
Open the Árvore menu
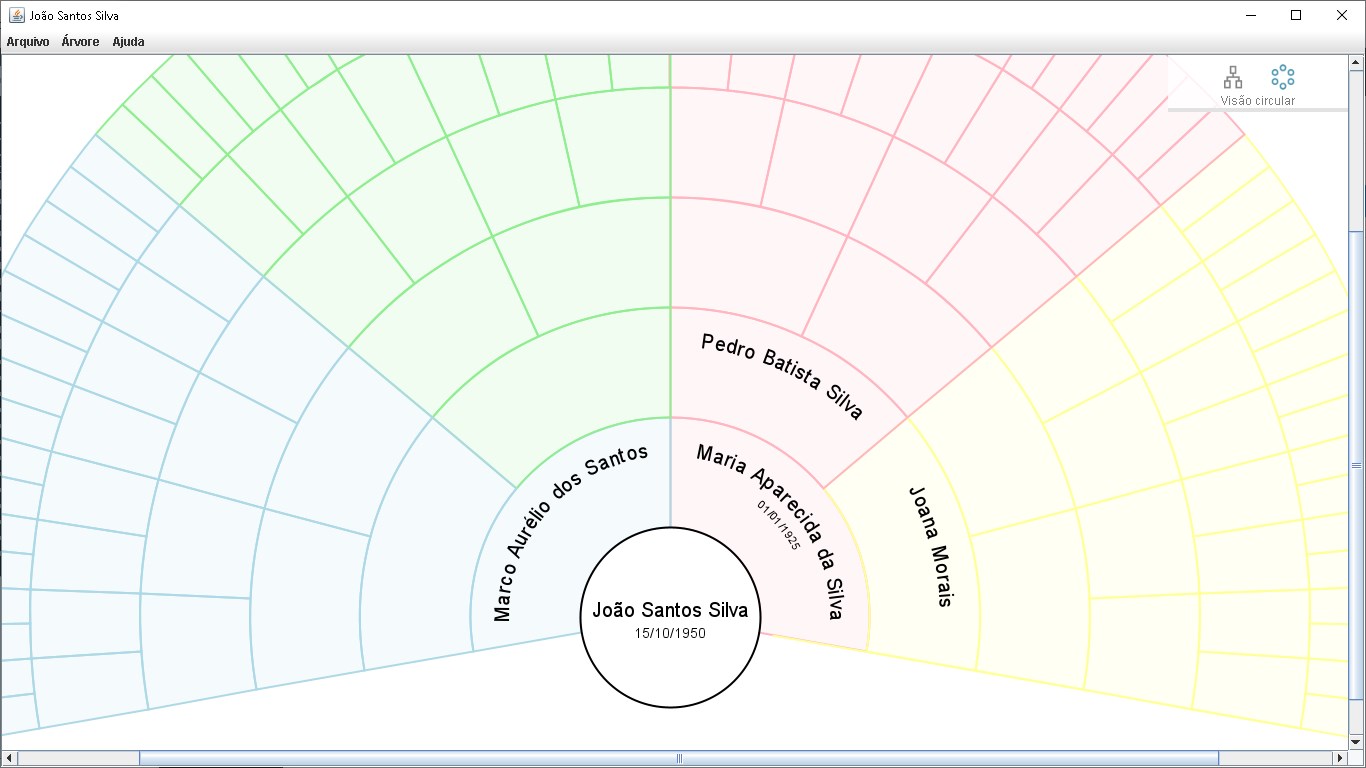click(x=79, y=42)
